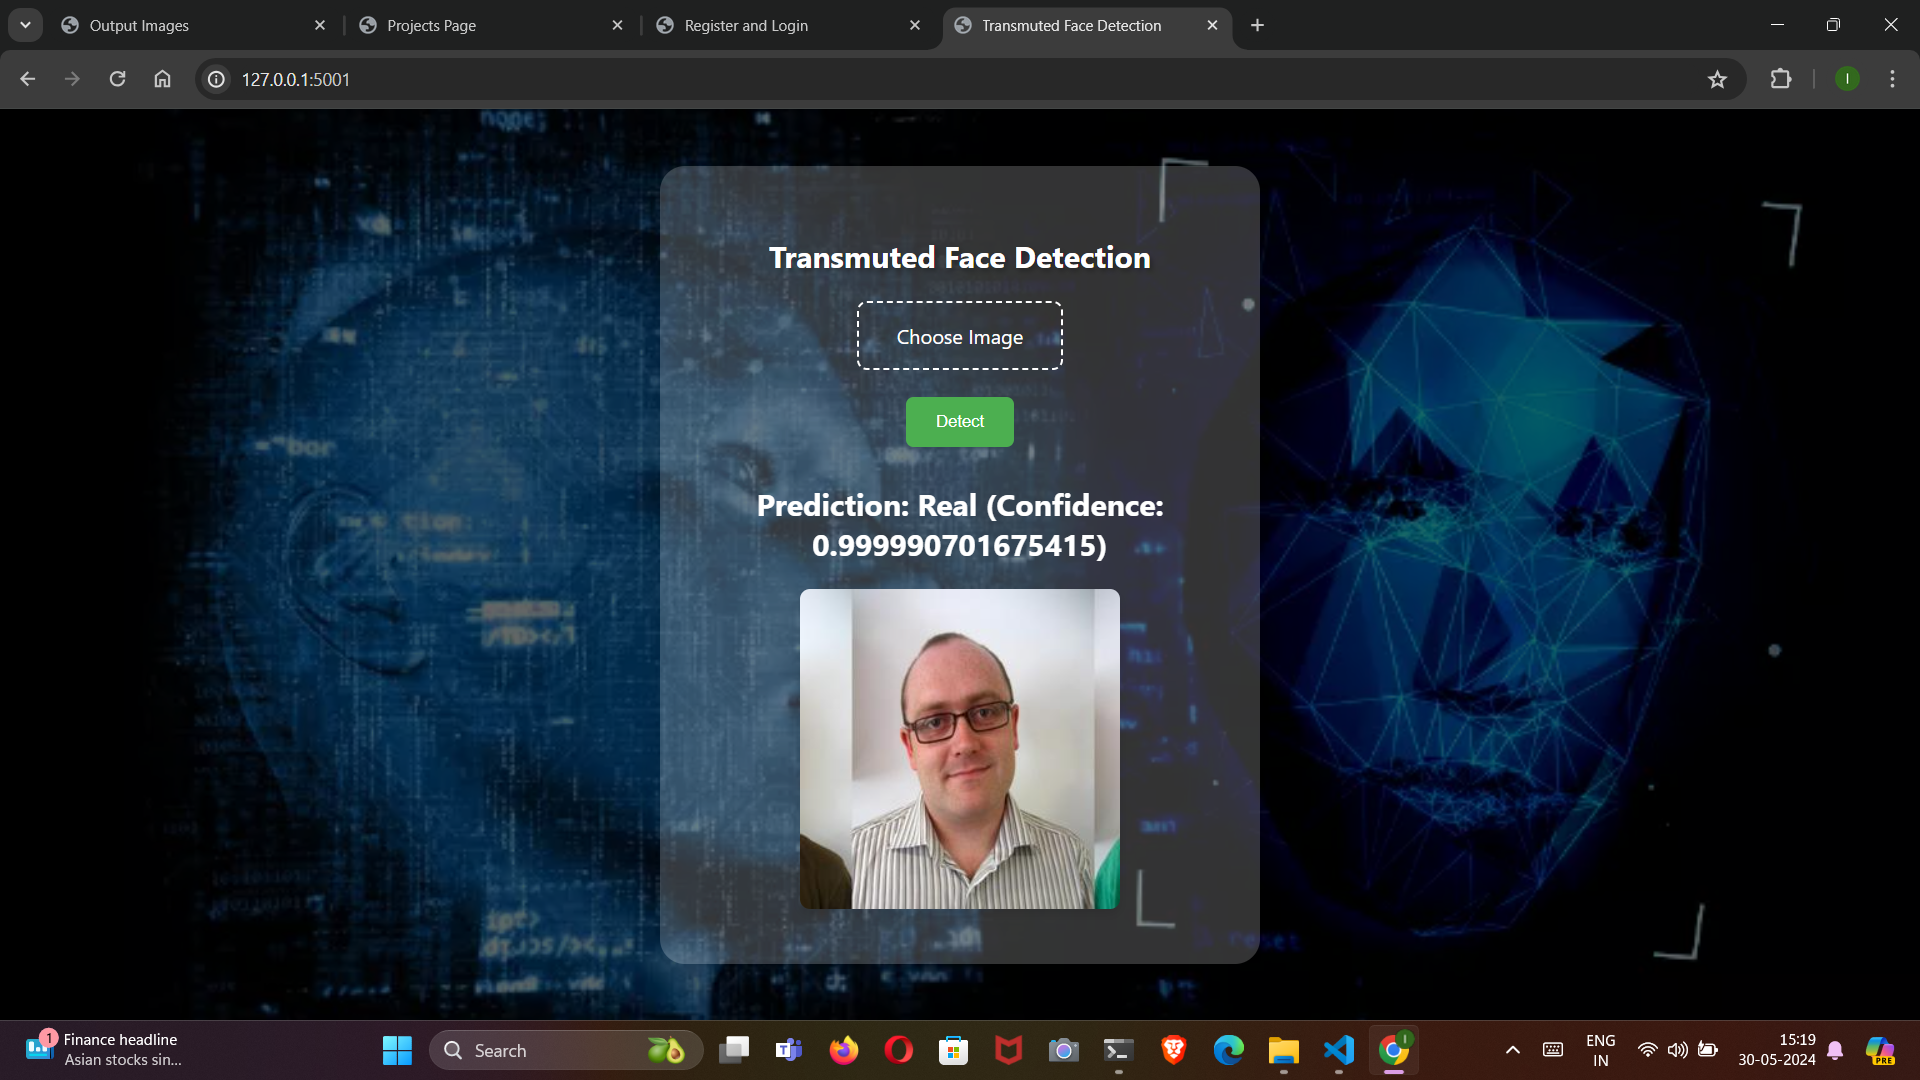Open a new browser tab
This screenshot has height=1080, width=1920.
[x=1257, y=25]
